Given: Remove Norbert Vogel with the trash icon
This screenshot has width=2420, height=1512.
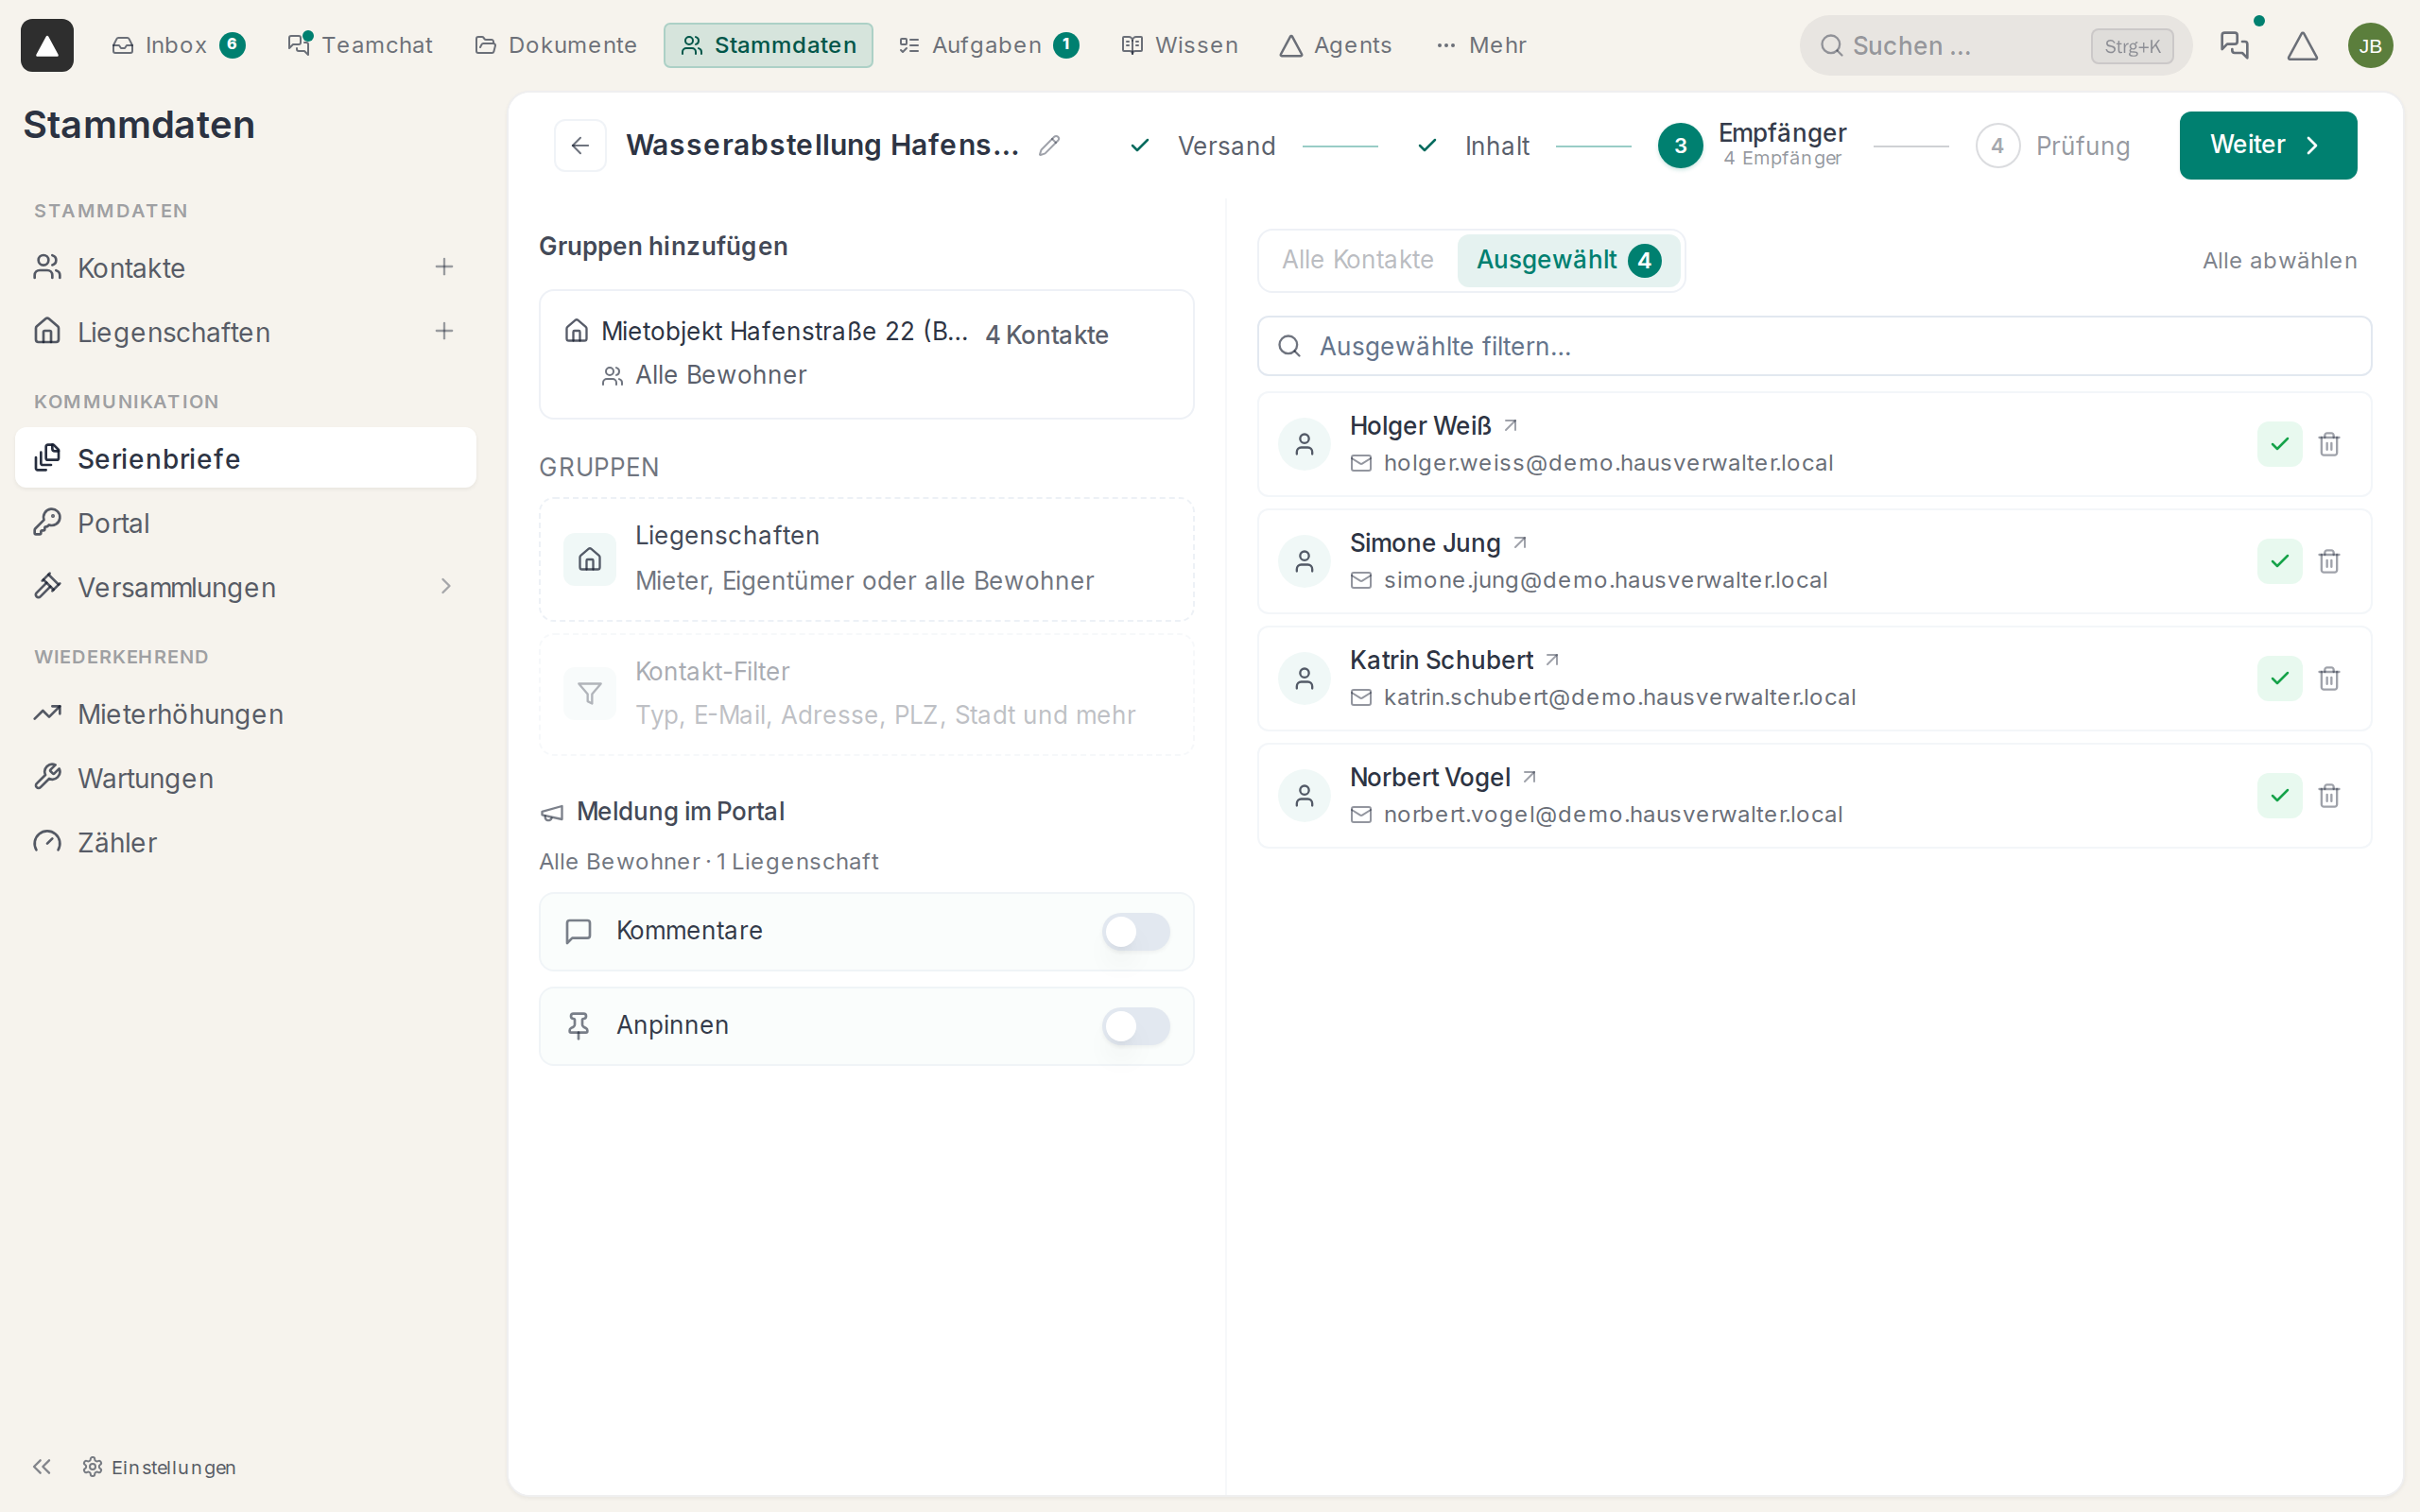Looking at the screenshot, I should 2329,795.
